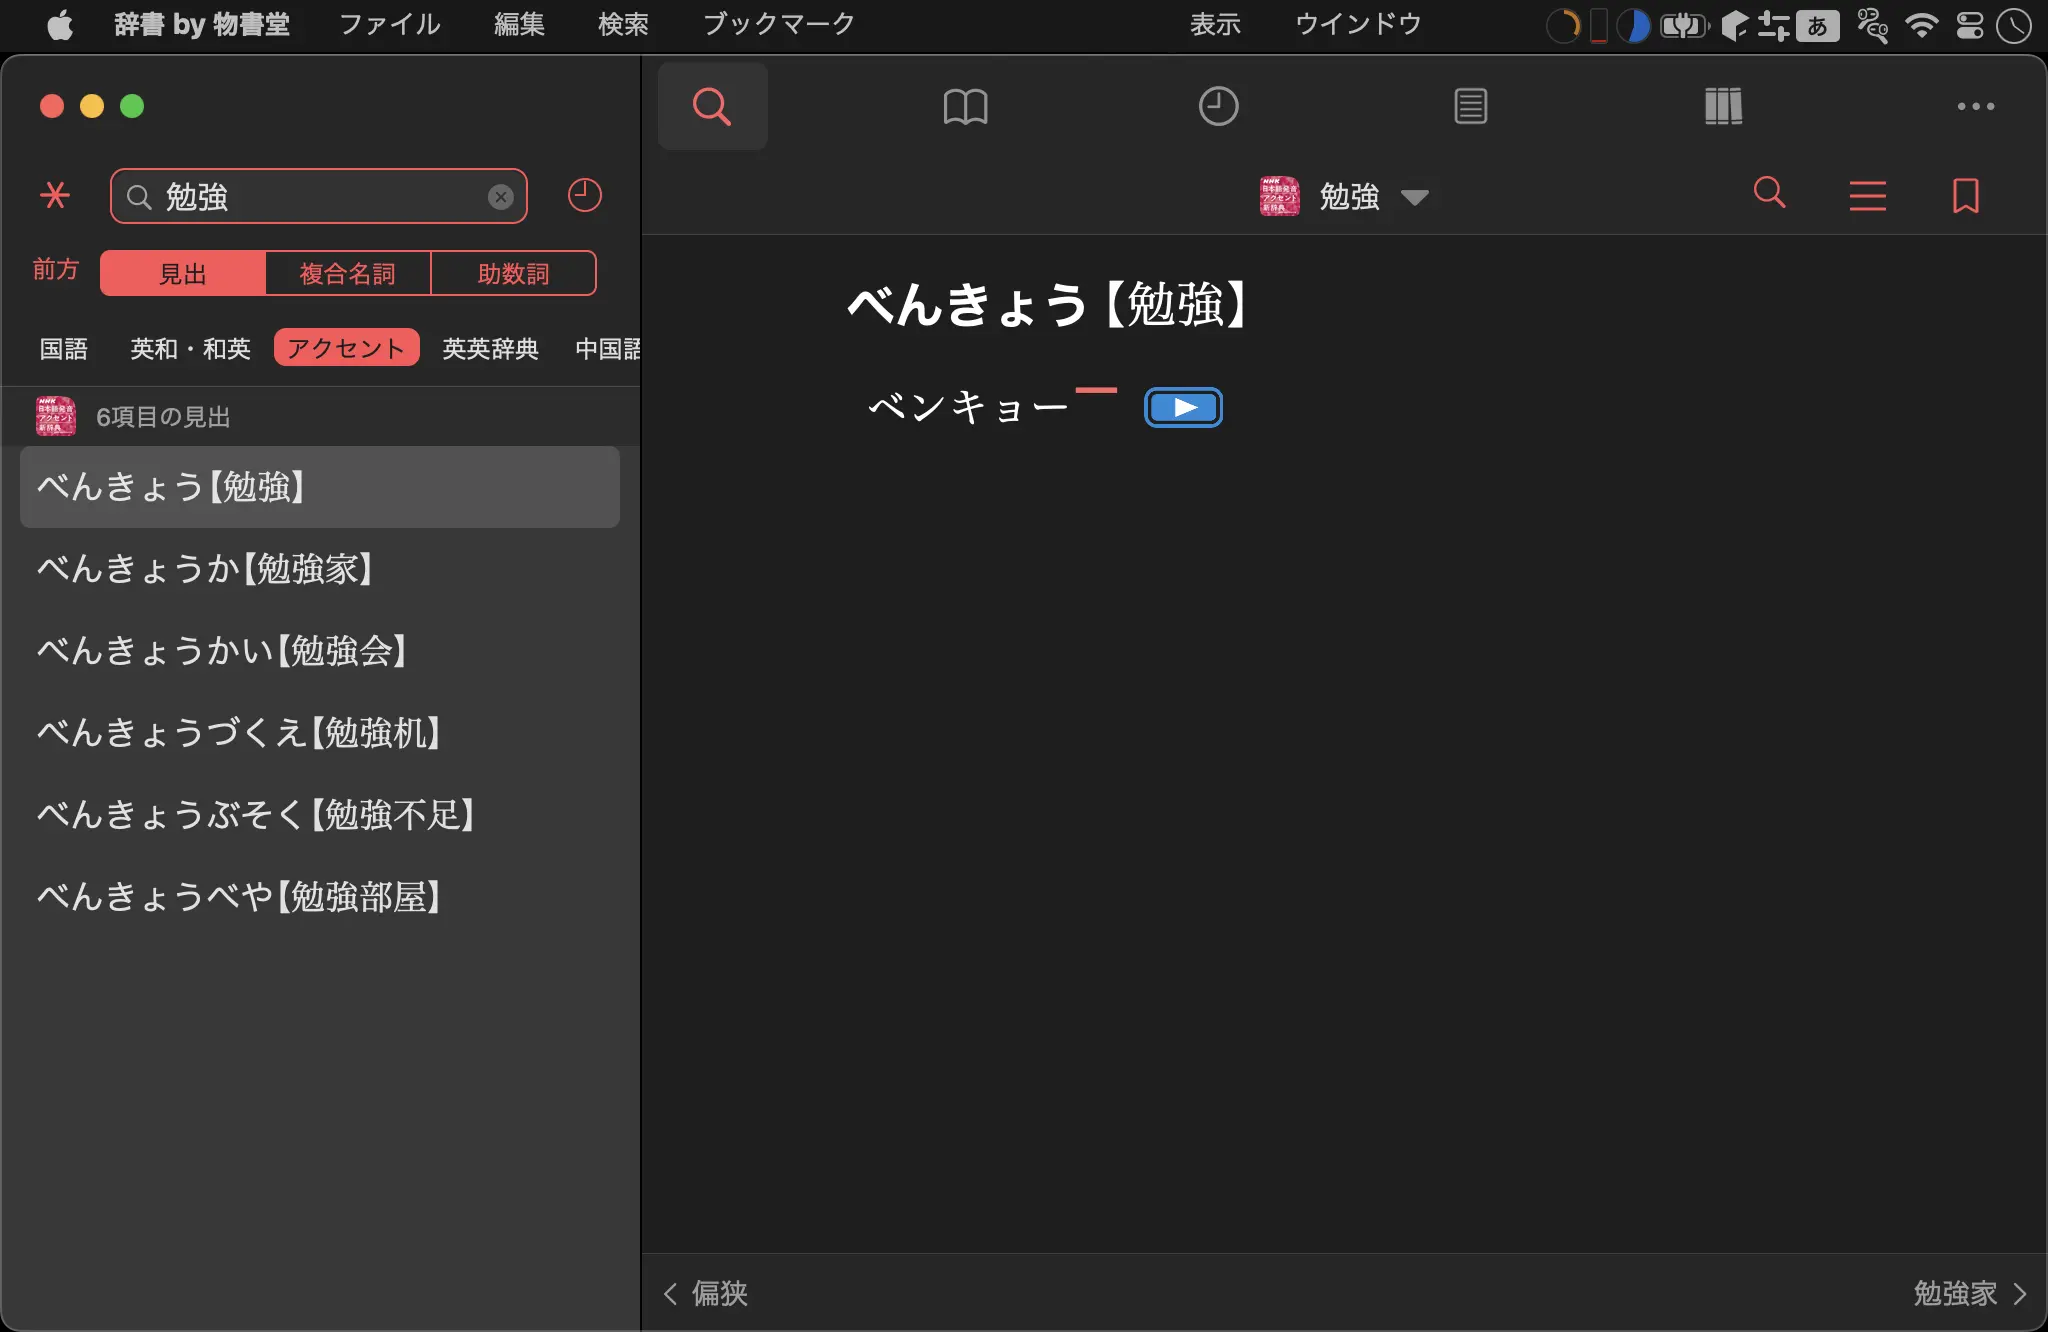Select the 複合名詞 search segment

pos(348,273)
